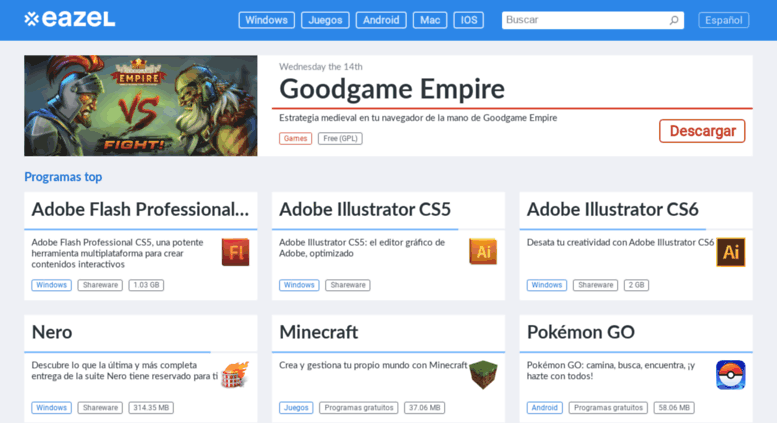The image size is (777, 423).
Task: Open the eazel logo homepage link
Action: pos(69,19)
